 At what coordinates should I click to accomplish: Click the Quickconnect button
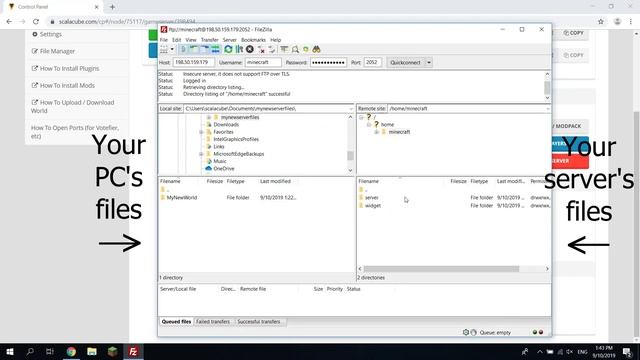pos(405,62)
